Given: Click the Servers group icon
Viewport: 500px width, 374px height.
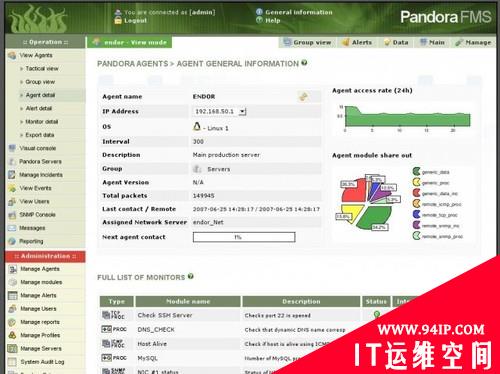Looking at the screenshot, I should 197,169.
